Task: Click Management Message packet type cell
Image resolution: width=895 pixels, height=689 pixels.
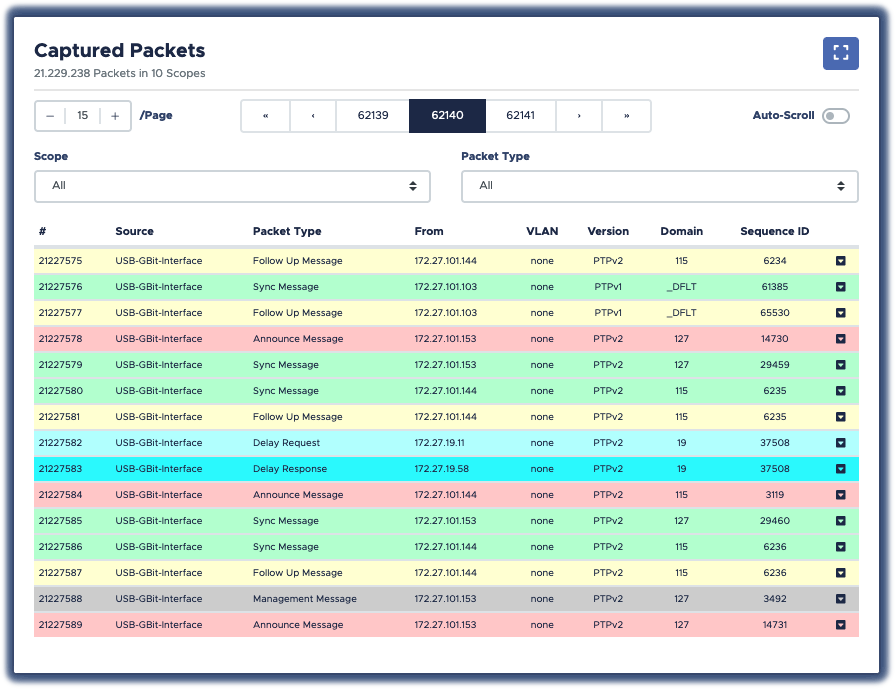Action: [x=305, y=599]
